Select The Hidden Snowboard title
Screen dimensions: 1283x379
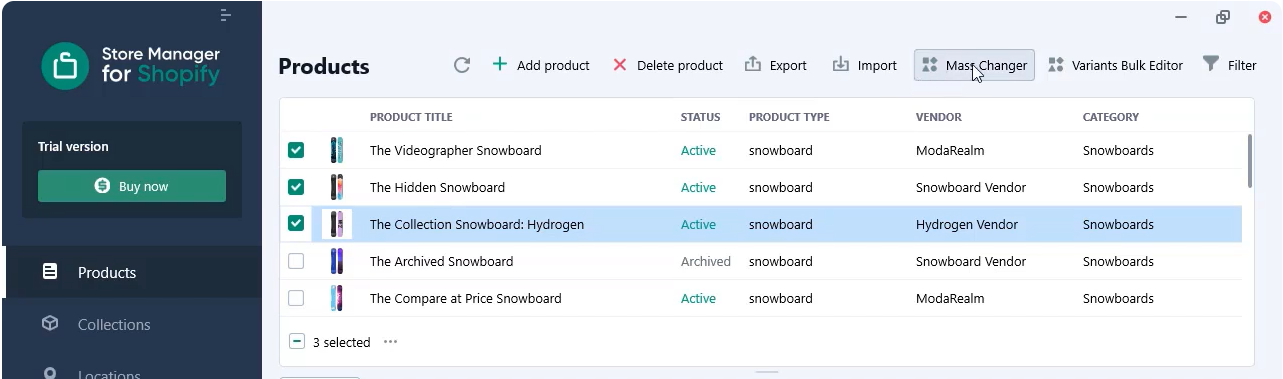(437, 187)
